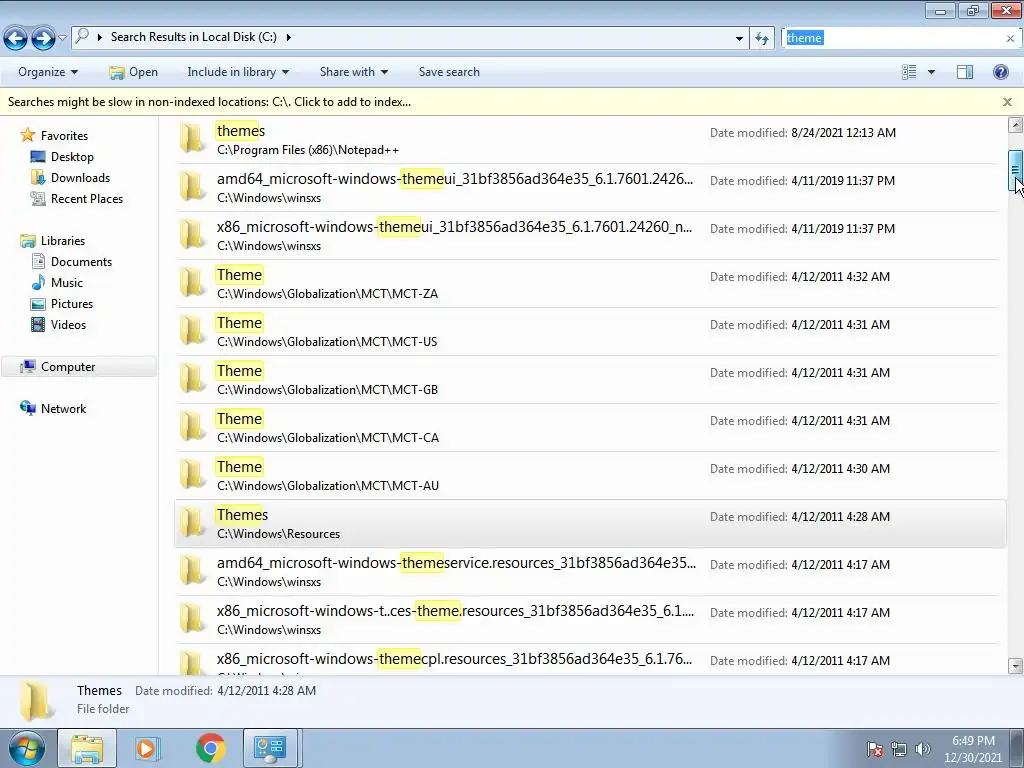Click the Action Center flag tray icon
1024x768 pixels.
[874, 749]
